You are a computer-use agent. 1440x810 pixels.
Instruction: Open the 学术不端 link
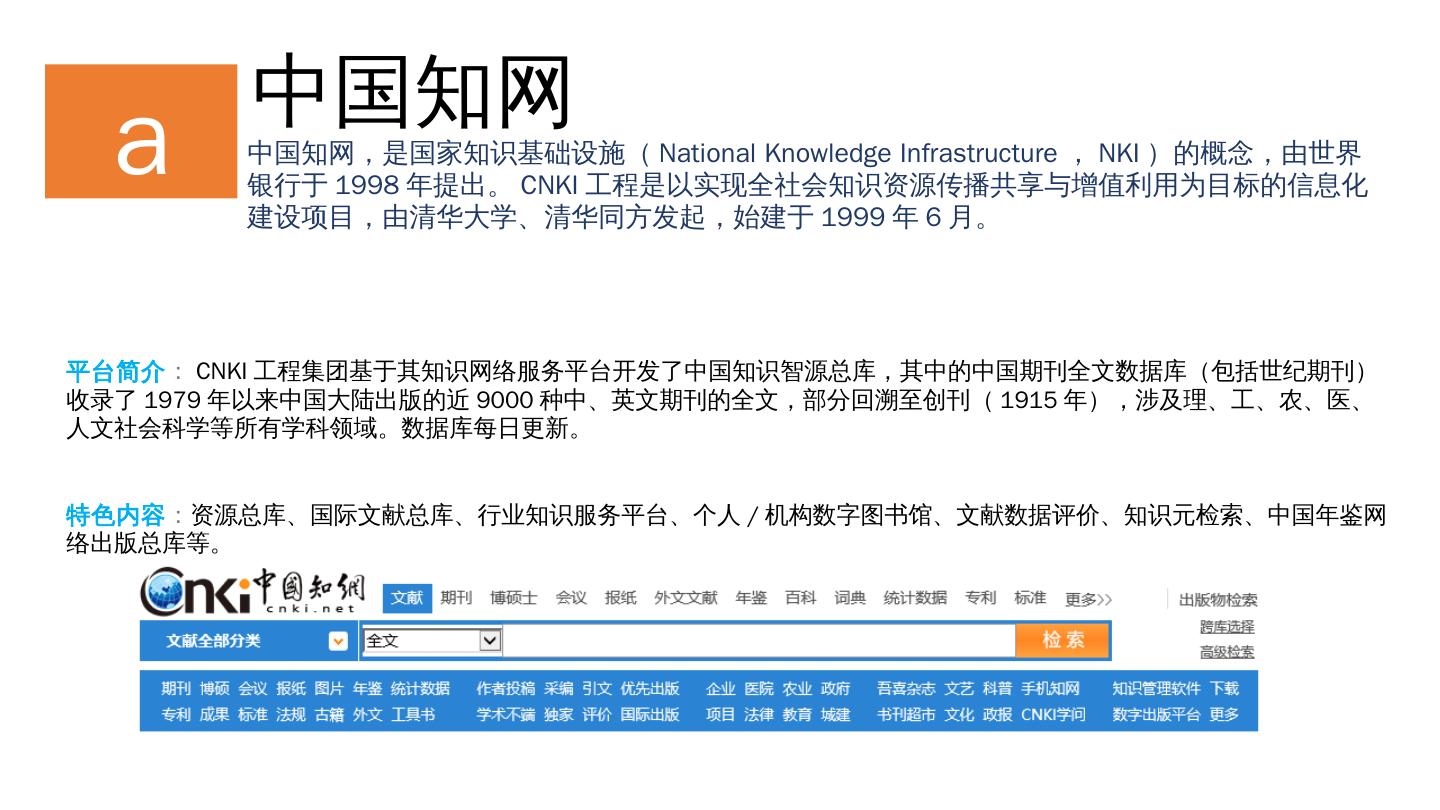[x=506, y=715]
